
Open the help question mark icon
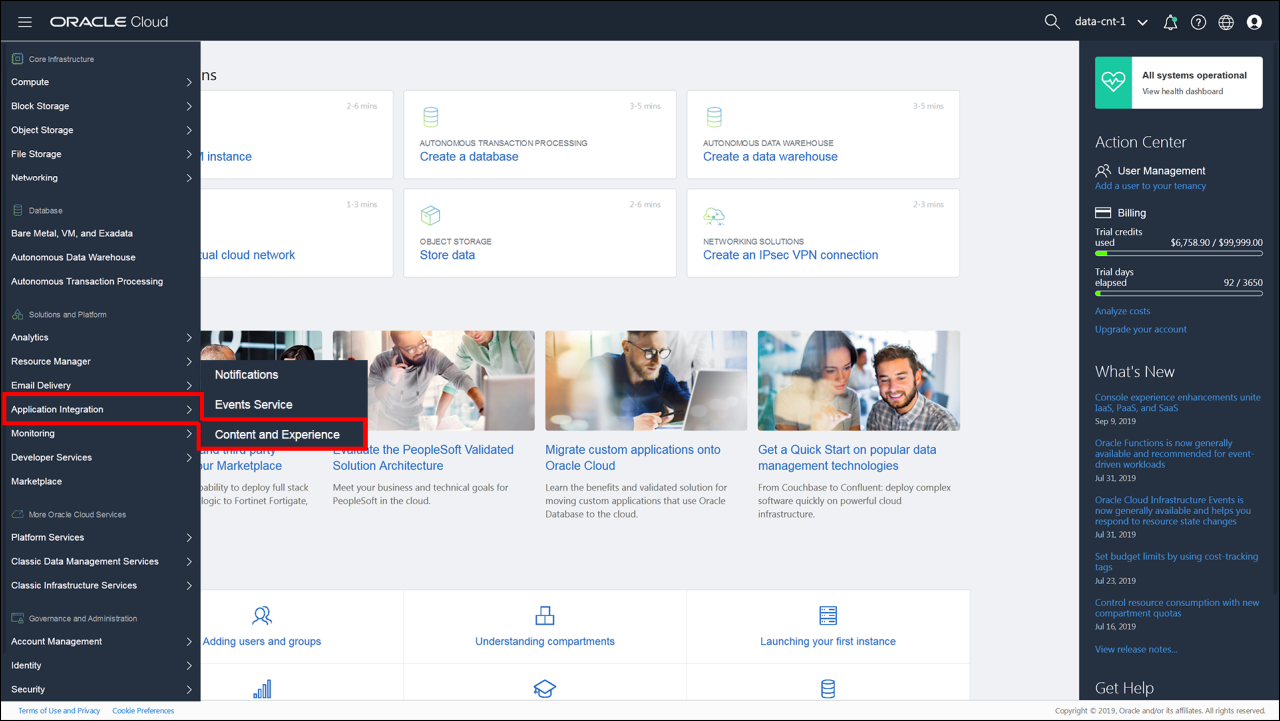1198,22
